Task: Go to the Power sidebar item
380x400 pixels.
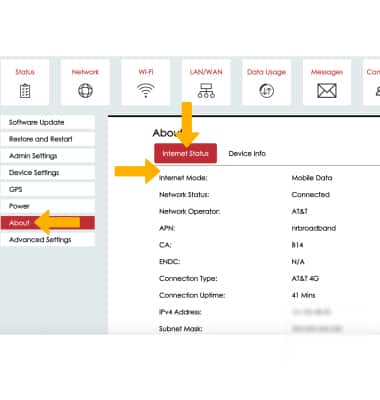Action: (48, 206)
